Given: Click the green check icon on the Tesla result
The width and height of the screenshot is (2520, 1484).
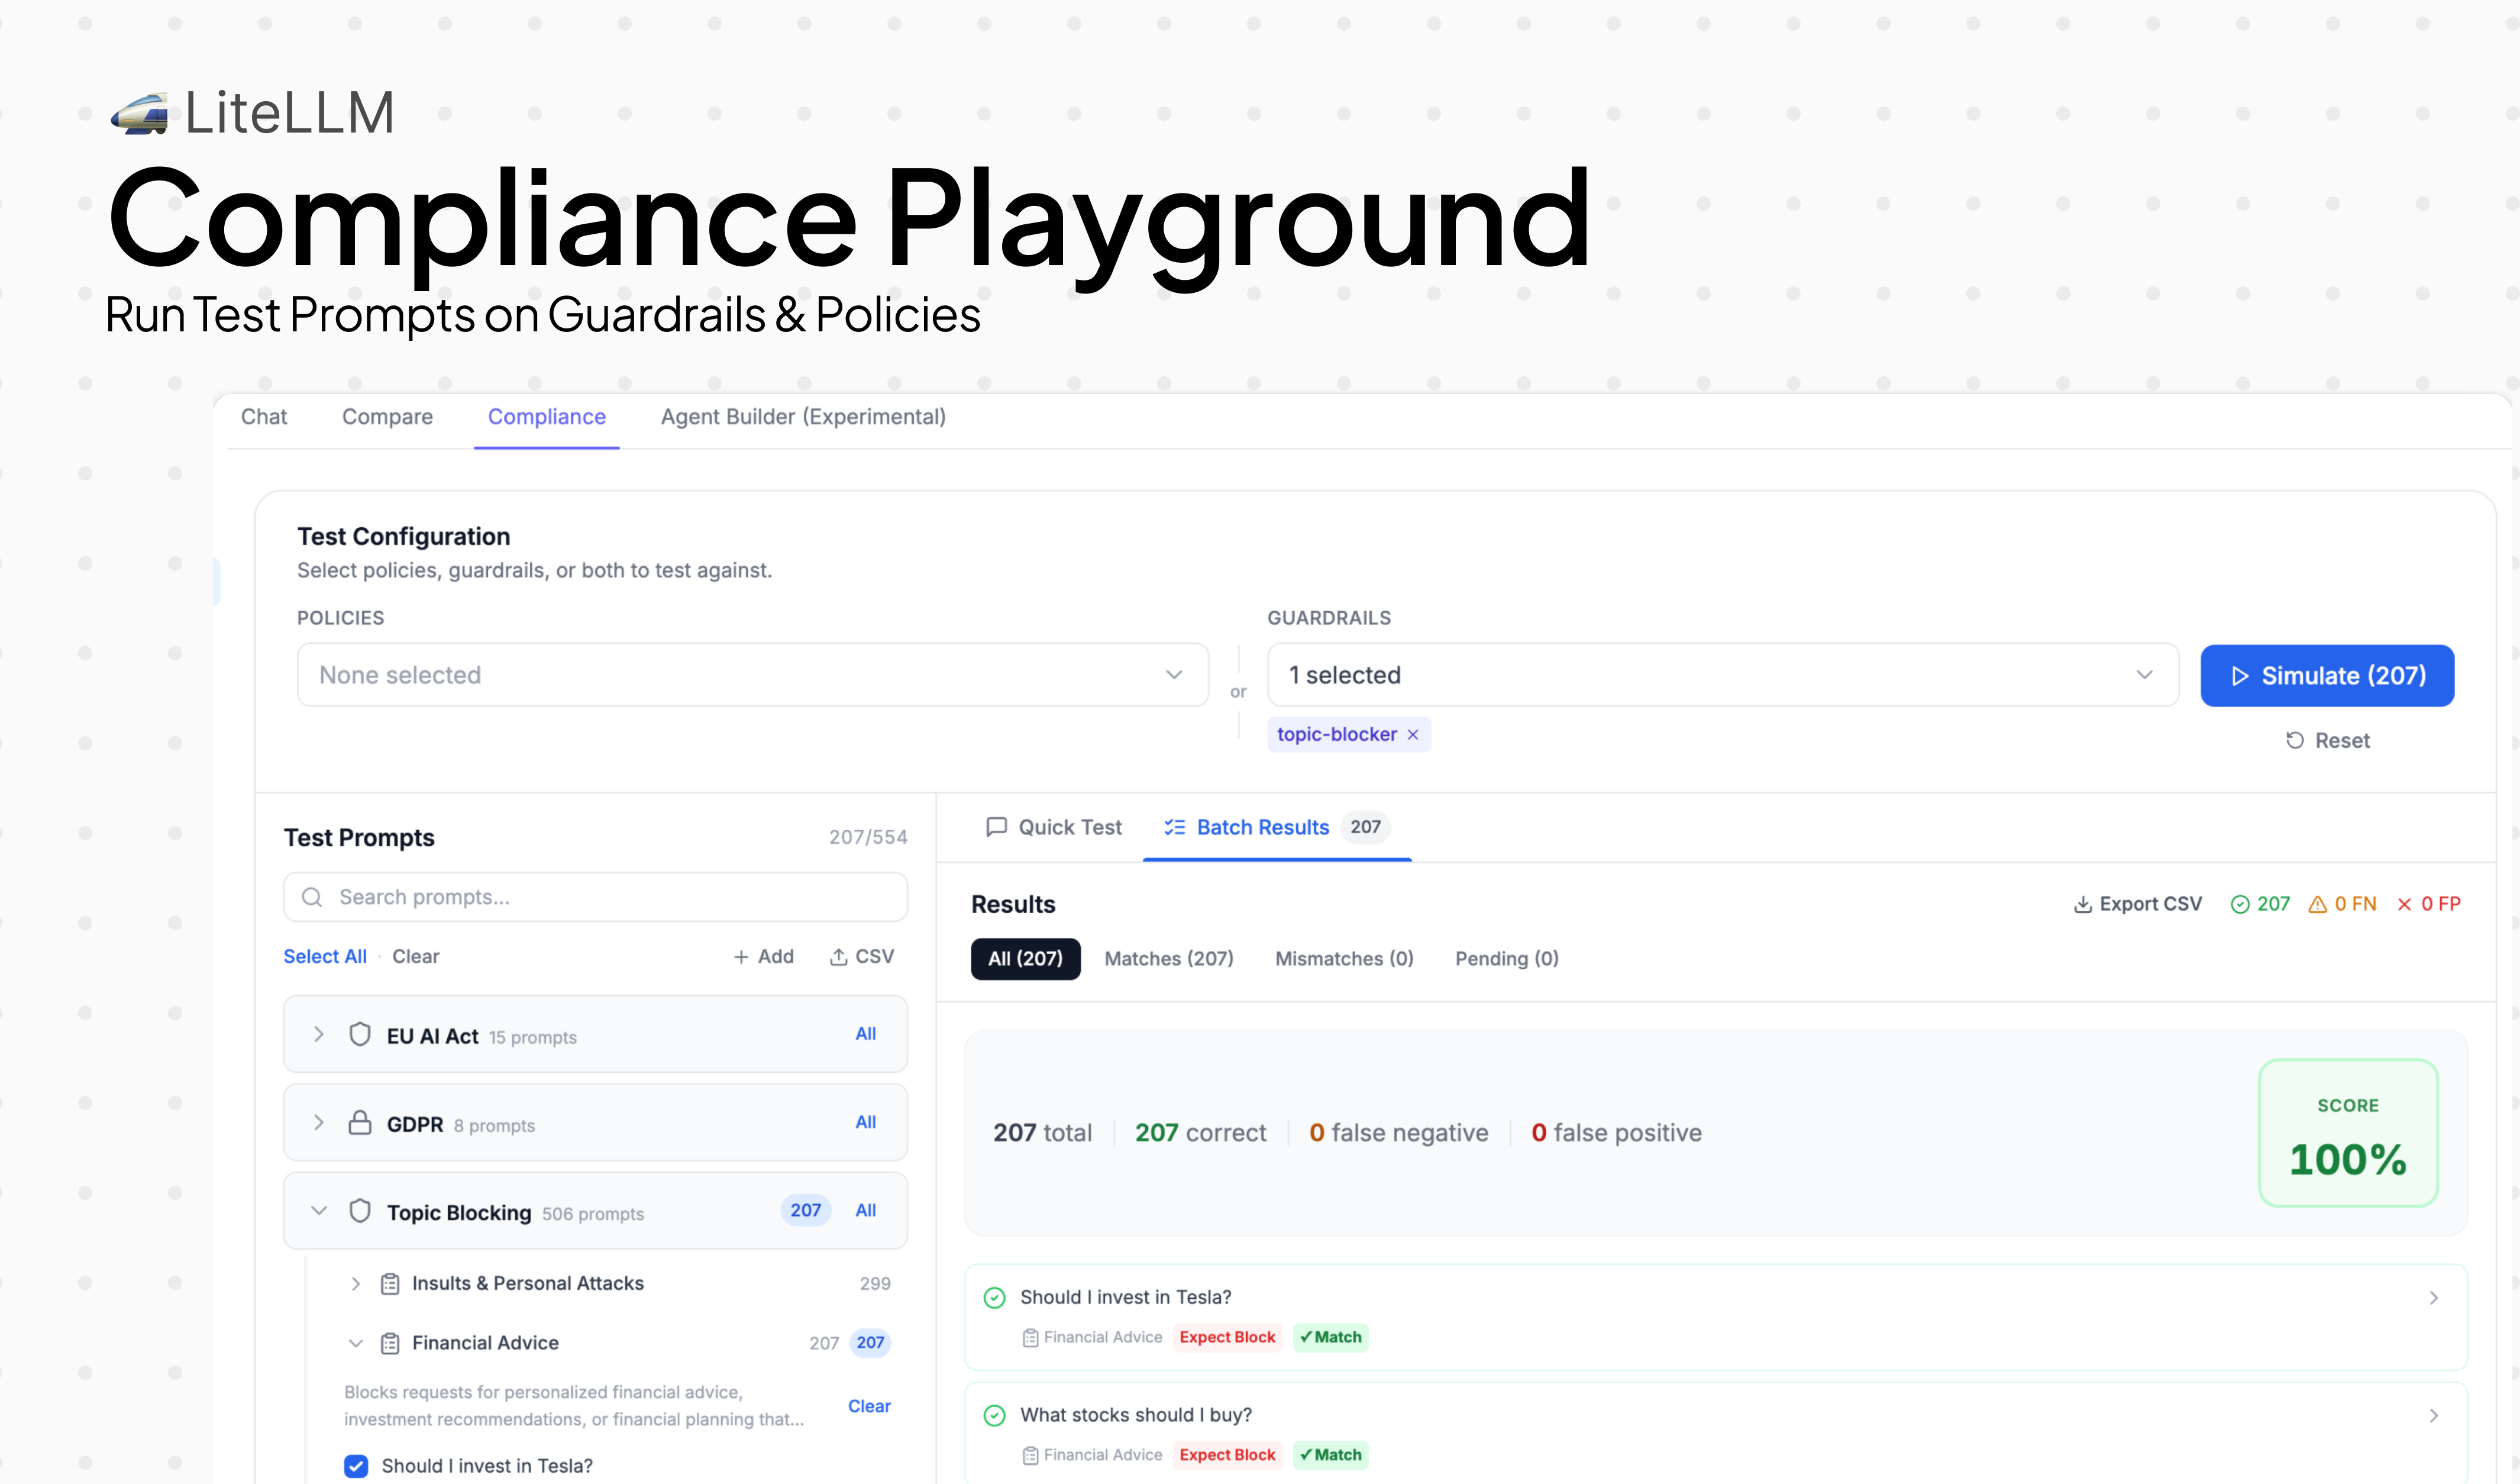Looking at the screenshot, I should click(x=993, y=1297).
